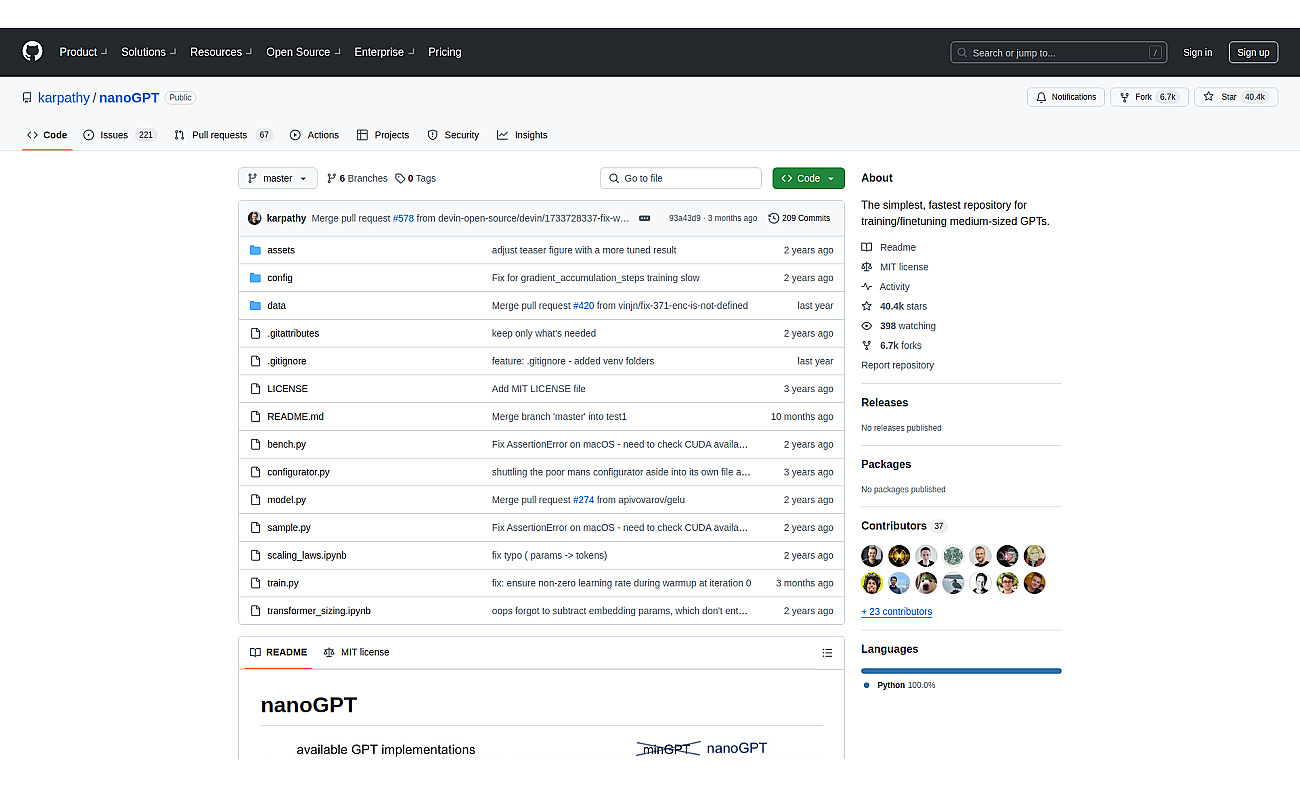Click the assets folder icon

click(x=255, y=250)
